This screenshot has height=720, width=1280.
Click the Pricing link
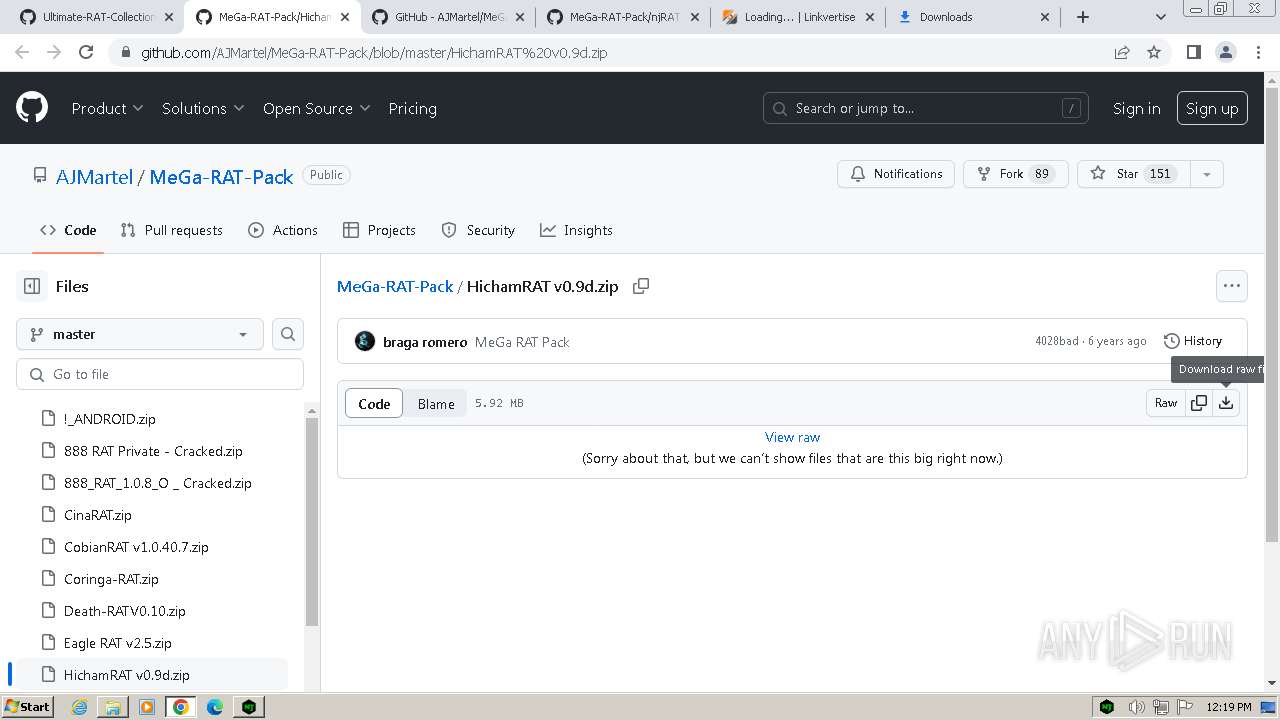coord(412,108)
